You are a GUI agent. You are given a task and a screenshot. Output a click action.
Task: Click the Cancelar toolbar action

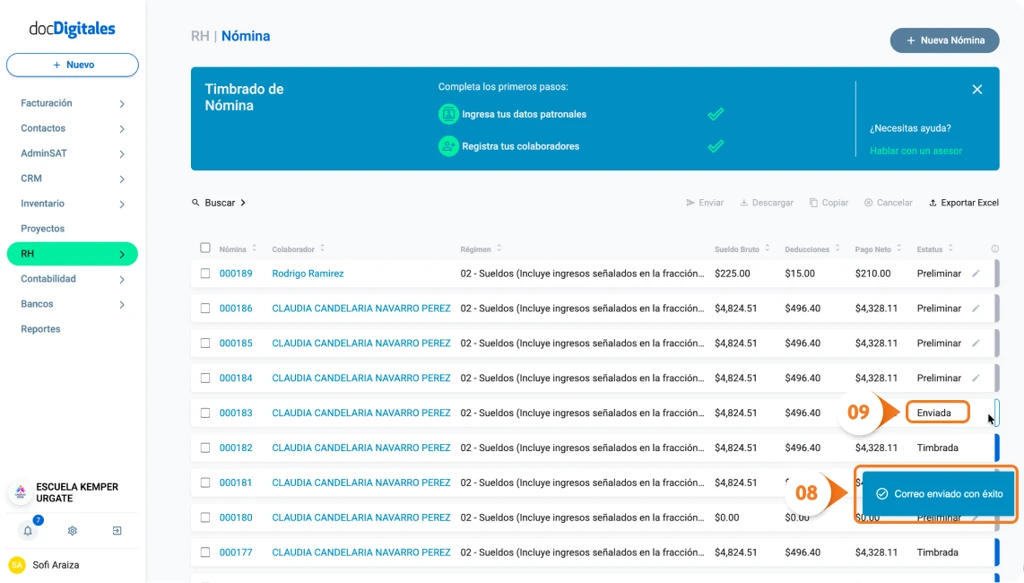(x=888, y=203)
